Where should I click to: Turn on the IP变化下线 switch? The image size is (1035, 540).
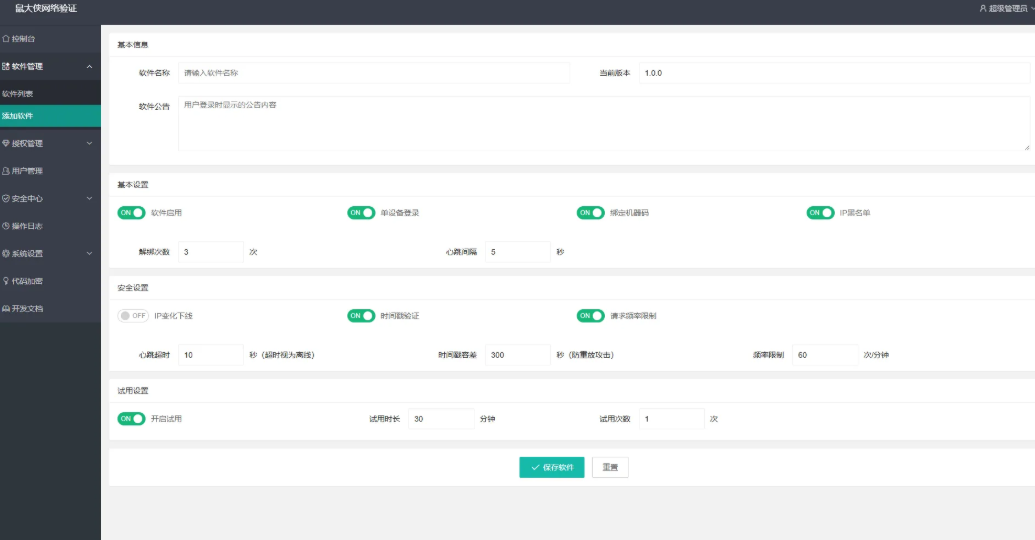pos(131,316)
